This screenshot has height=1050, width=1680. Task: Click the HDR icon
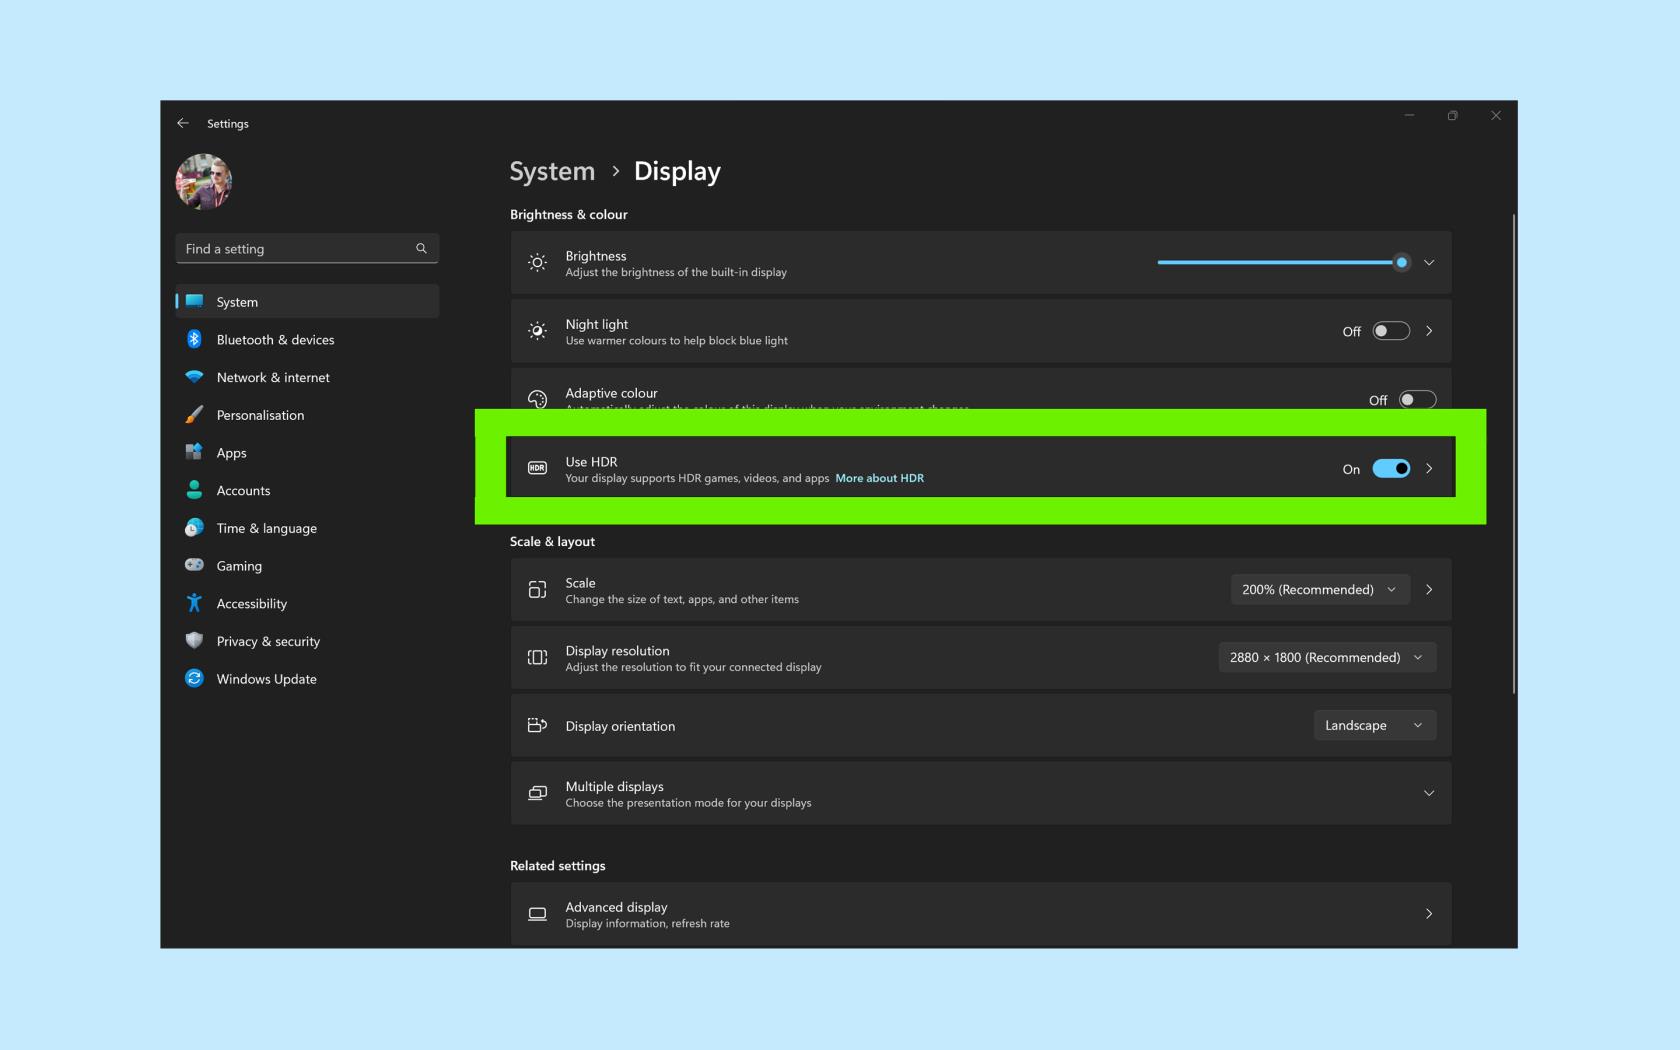point(537,468)
